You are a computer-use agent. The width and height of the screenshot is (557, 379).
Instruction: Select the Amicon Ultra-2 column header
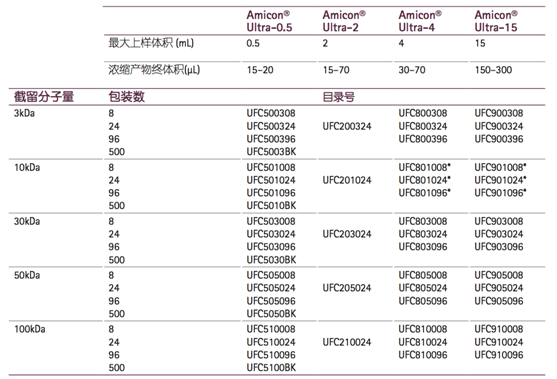coord(344,21)
